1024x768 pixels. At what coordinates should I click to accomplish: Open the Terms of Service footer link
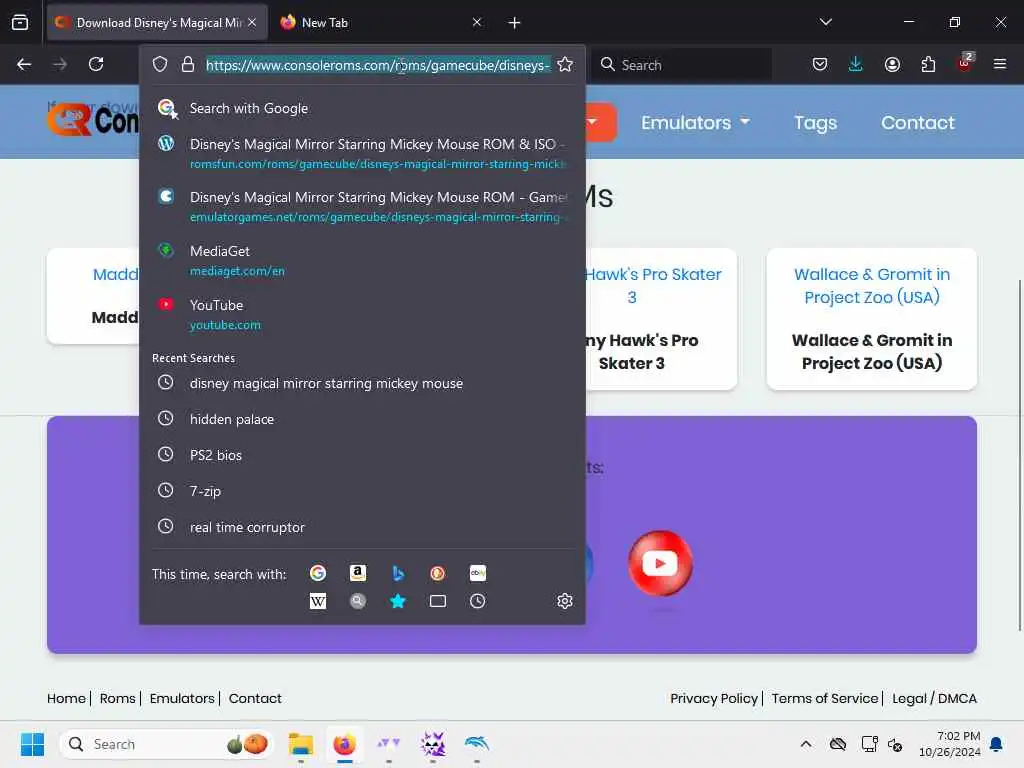825,698
